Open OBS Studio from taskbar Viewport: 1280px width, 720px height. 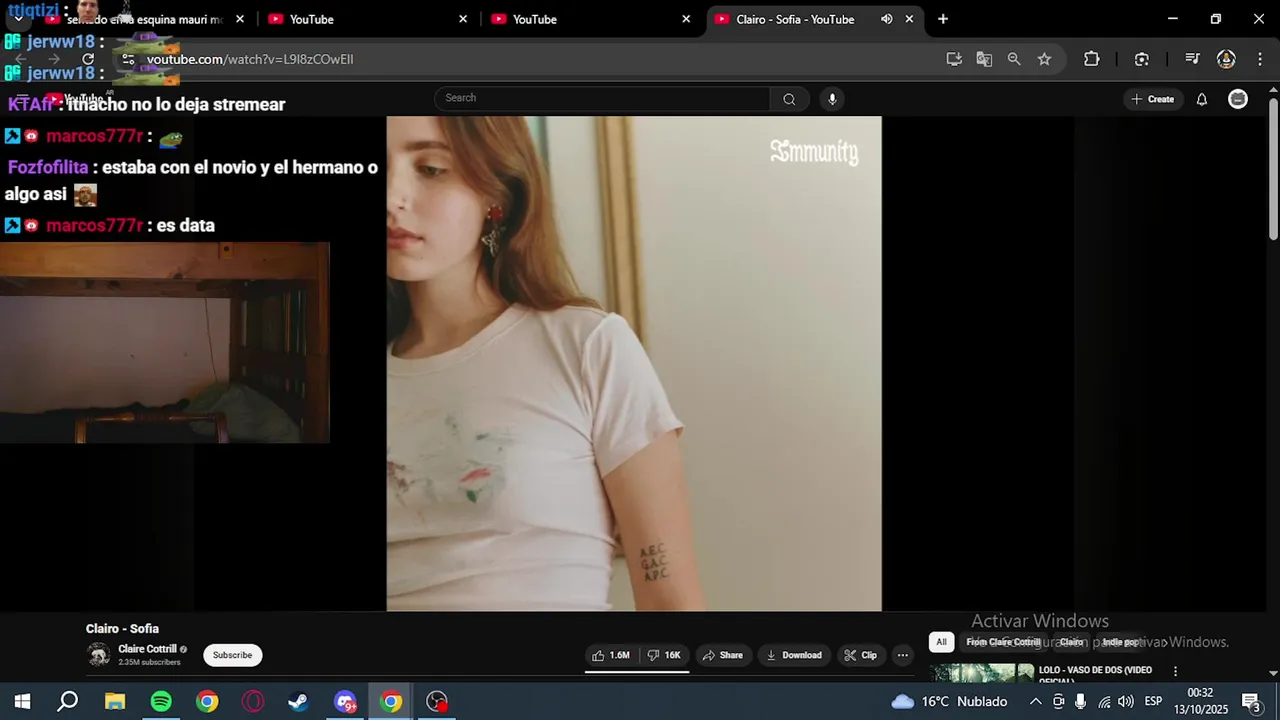click(x=437, y=702)
